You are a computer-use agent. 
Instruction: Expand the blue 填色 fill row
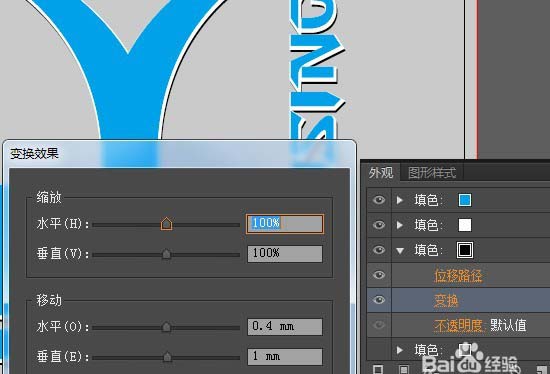pos(400,200)
